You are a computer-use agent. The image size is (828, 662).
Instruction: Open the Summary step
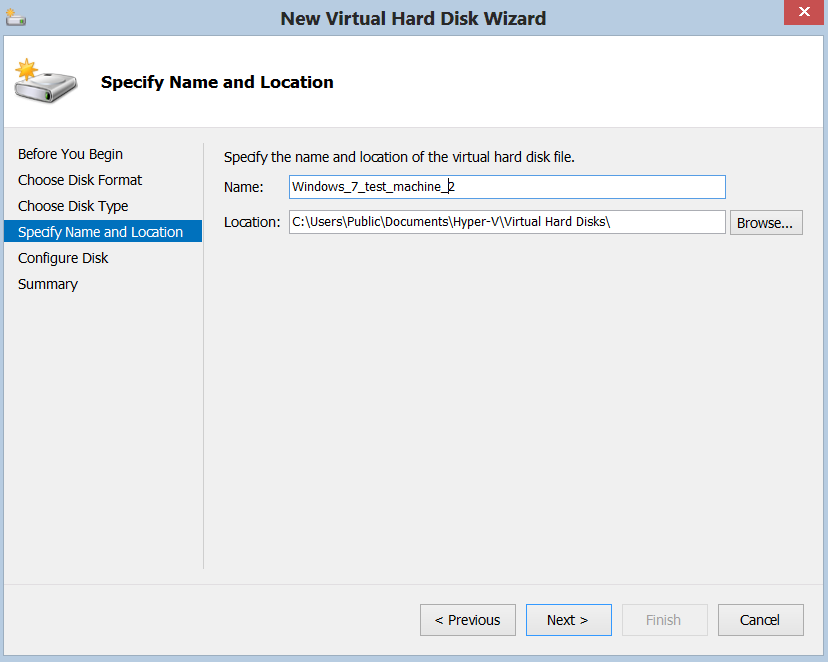tap(47, 283)
